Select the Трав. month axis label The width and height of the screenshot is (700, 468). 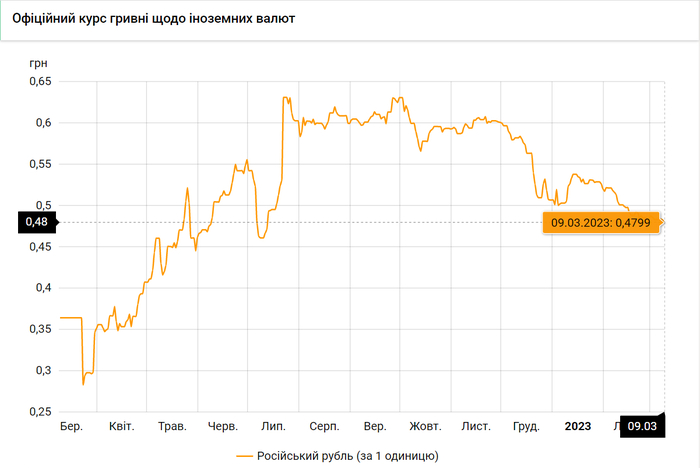(172, 427)
